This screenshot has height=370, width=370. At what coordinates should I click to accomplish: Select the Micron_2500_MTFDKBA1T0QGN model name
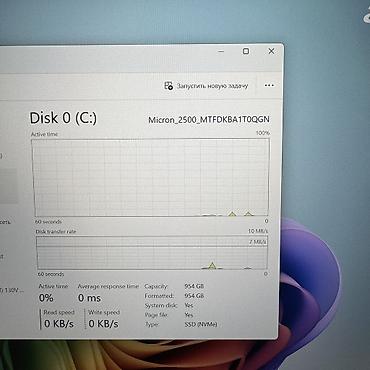pos(209,120)
